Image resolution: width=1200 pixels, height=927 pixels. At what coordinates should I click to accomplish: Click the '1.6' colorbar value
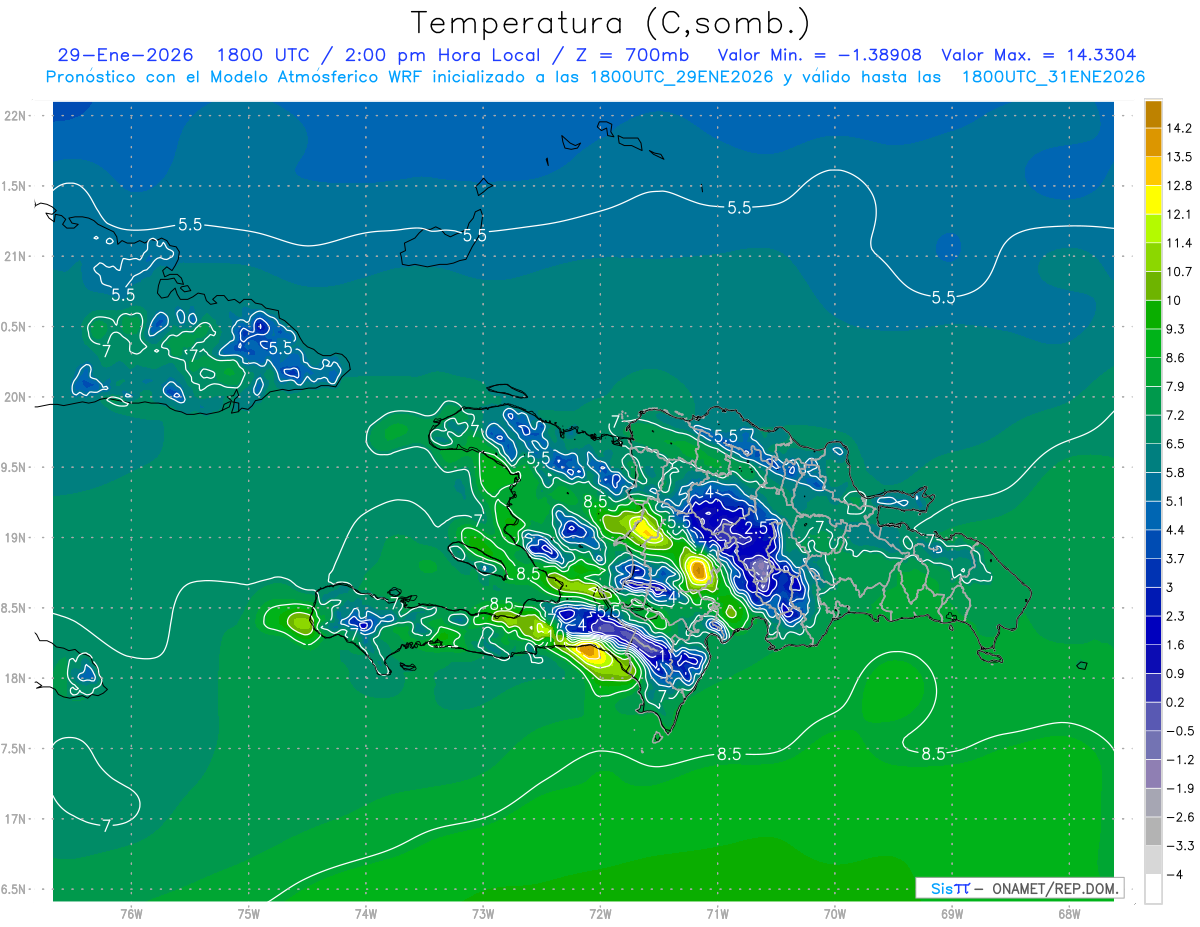1174,645
